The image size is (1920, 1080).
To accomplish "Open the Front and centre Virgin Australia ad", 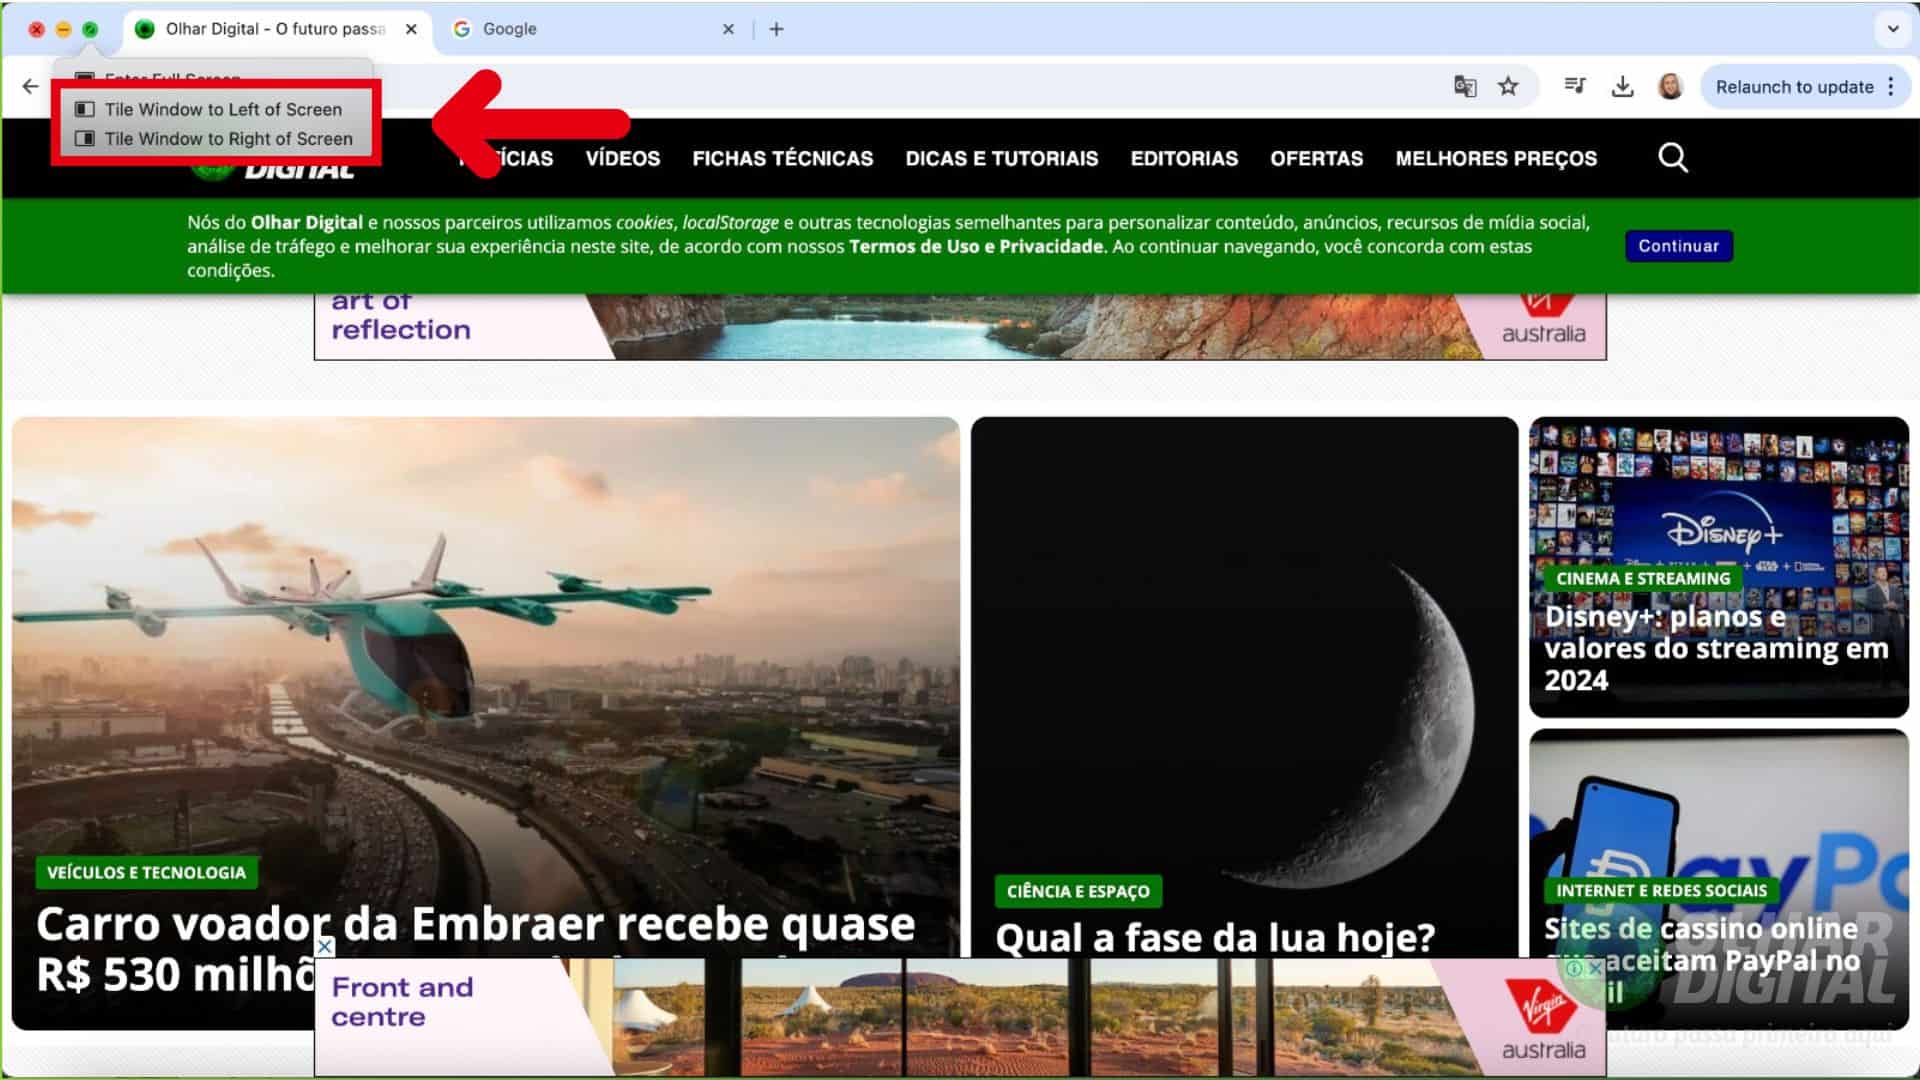I will click(960, 1017).
